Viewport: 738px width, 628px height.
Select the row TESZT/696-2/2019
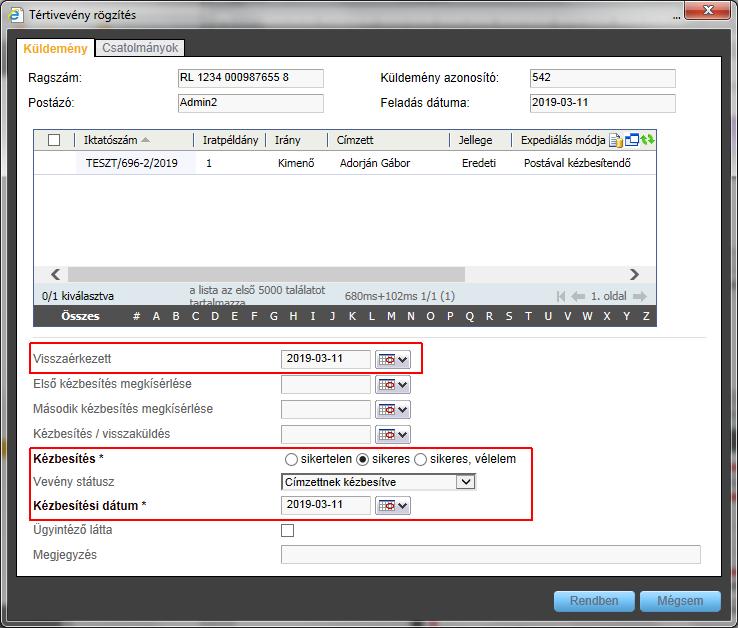pos(345,163)
